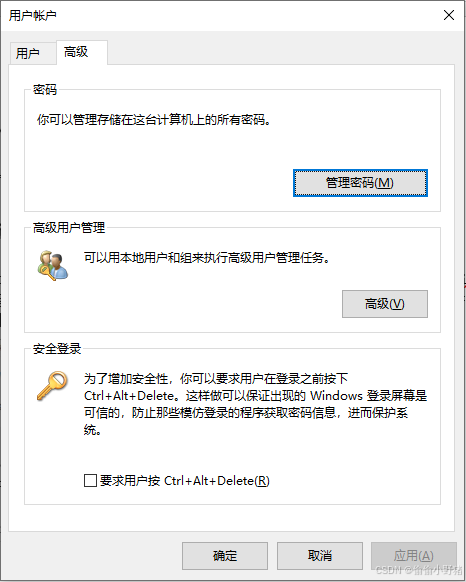This screenshot has height=582, width=466.
Task: Enable the 要求用户按 Ctrl+Alt+Delete checkbox
Action: [90, 480]
